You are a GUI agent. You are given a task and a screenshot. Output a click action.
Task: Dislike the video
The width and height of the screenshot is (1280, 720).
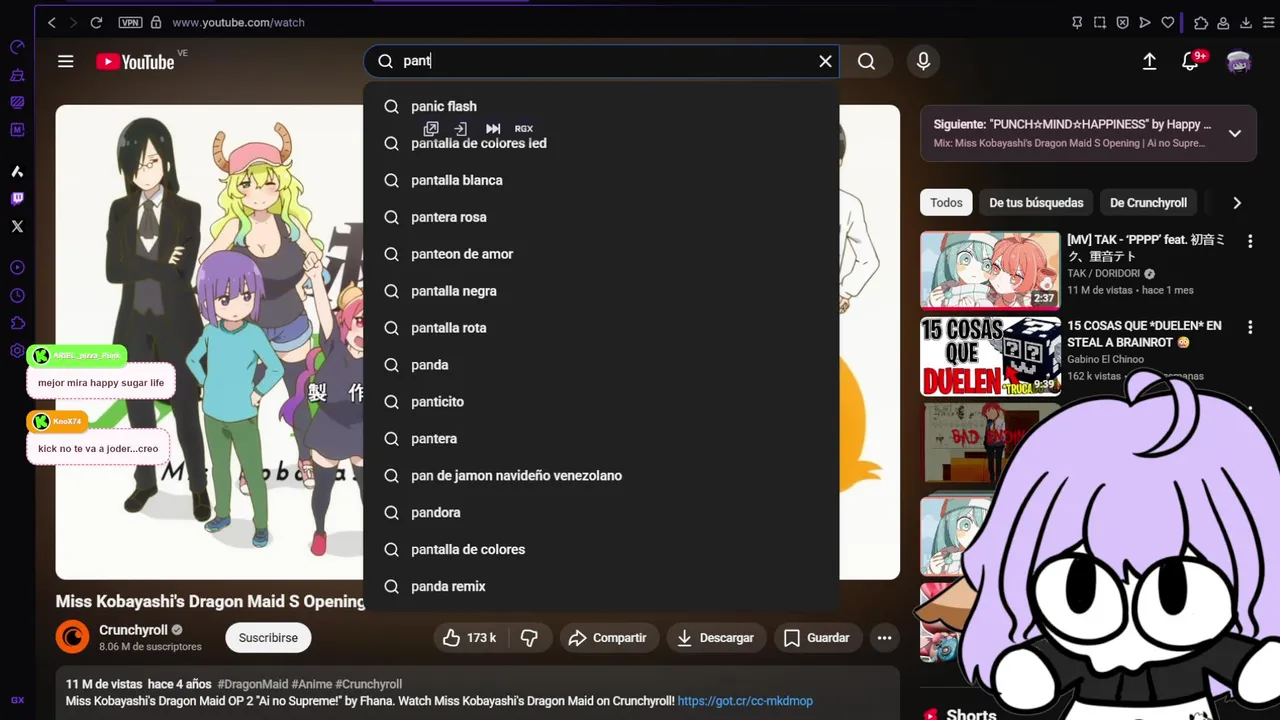coord(530,638)
